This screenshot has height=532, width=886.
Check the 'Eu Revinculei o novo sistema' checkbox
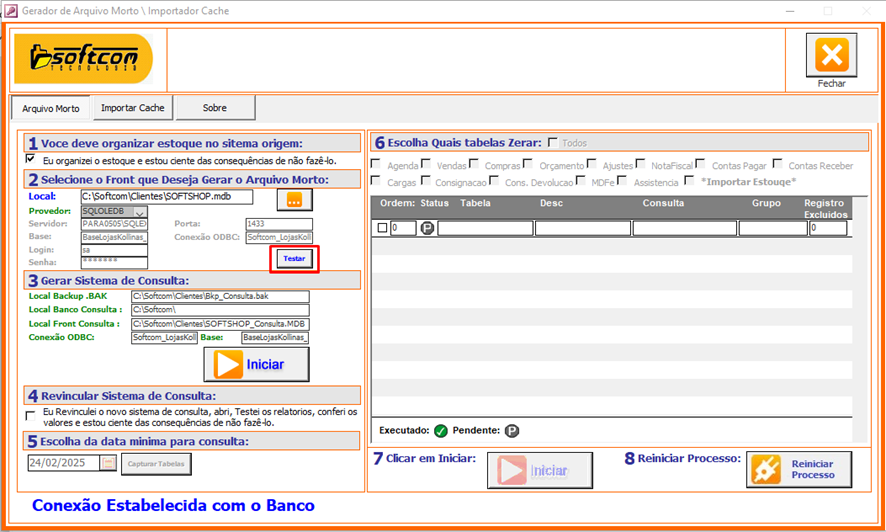coord(30,412)
